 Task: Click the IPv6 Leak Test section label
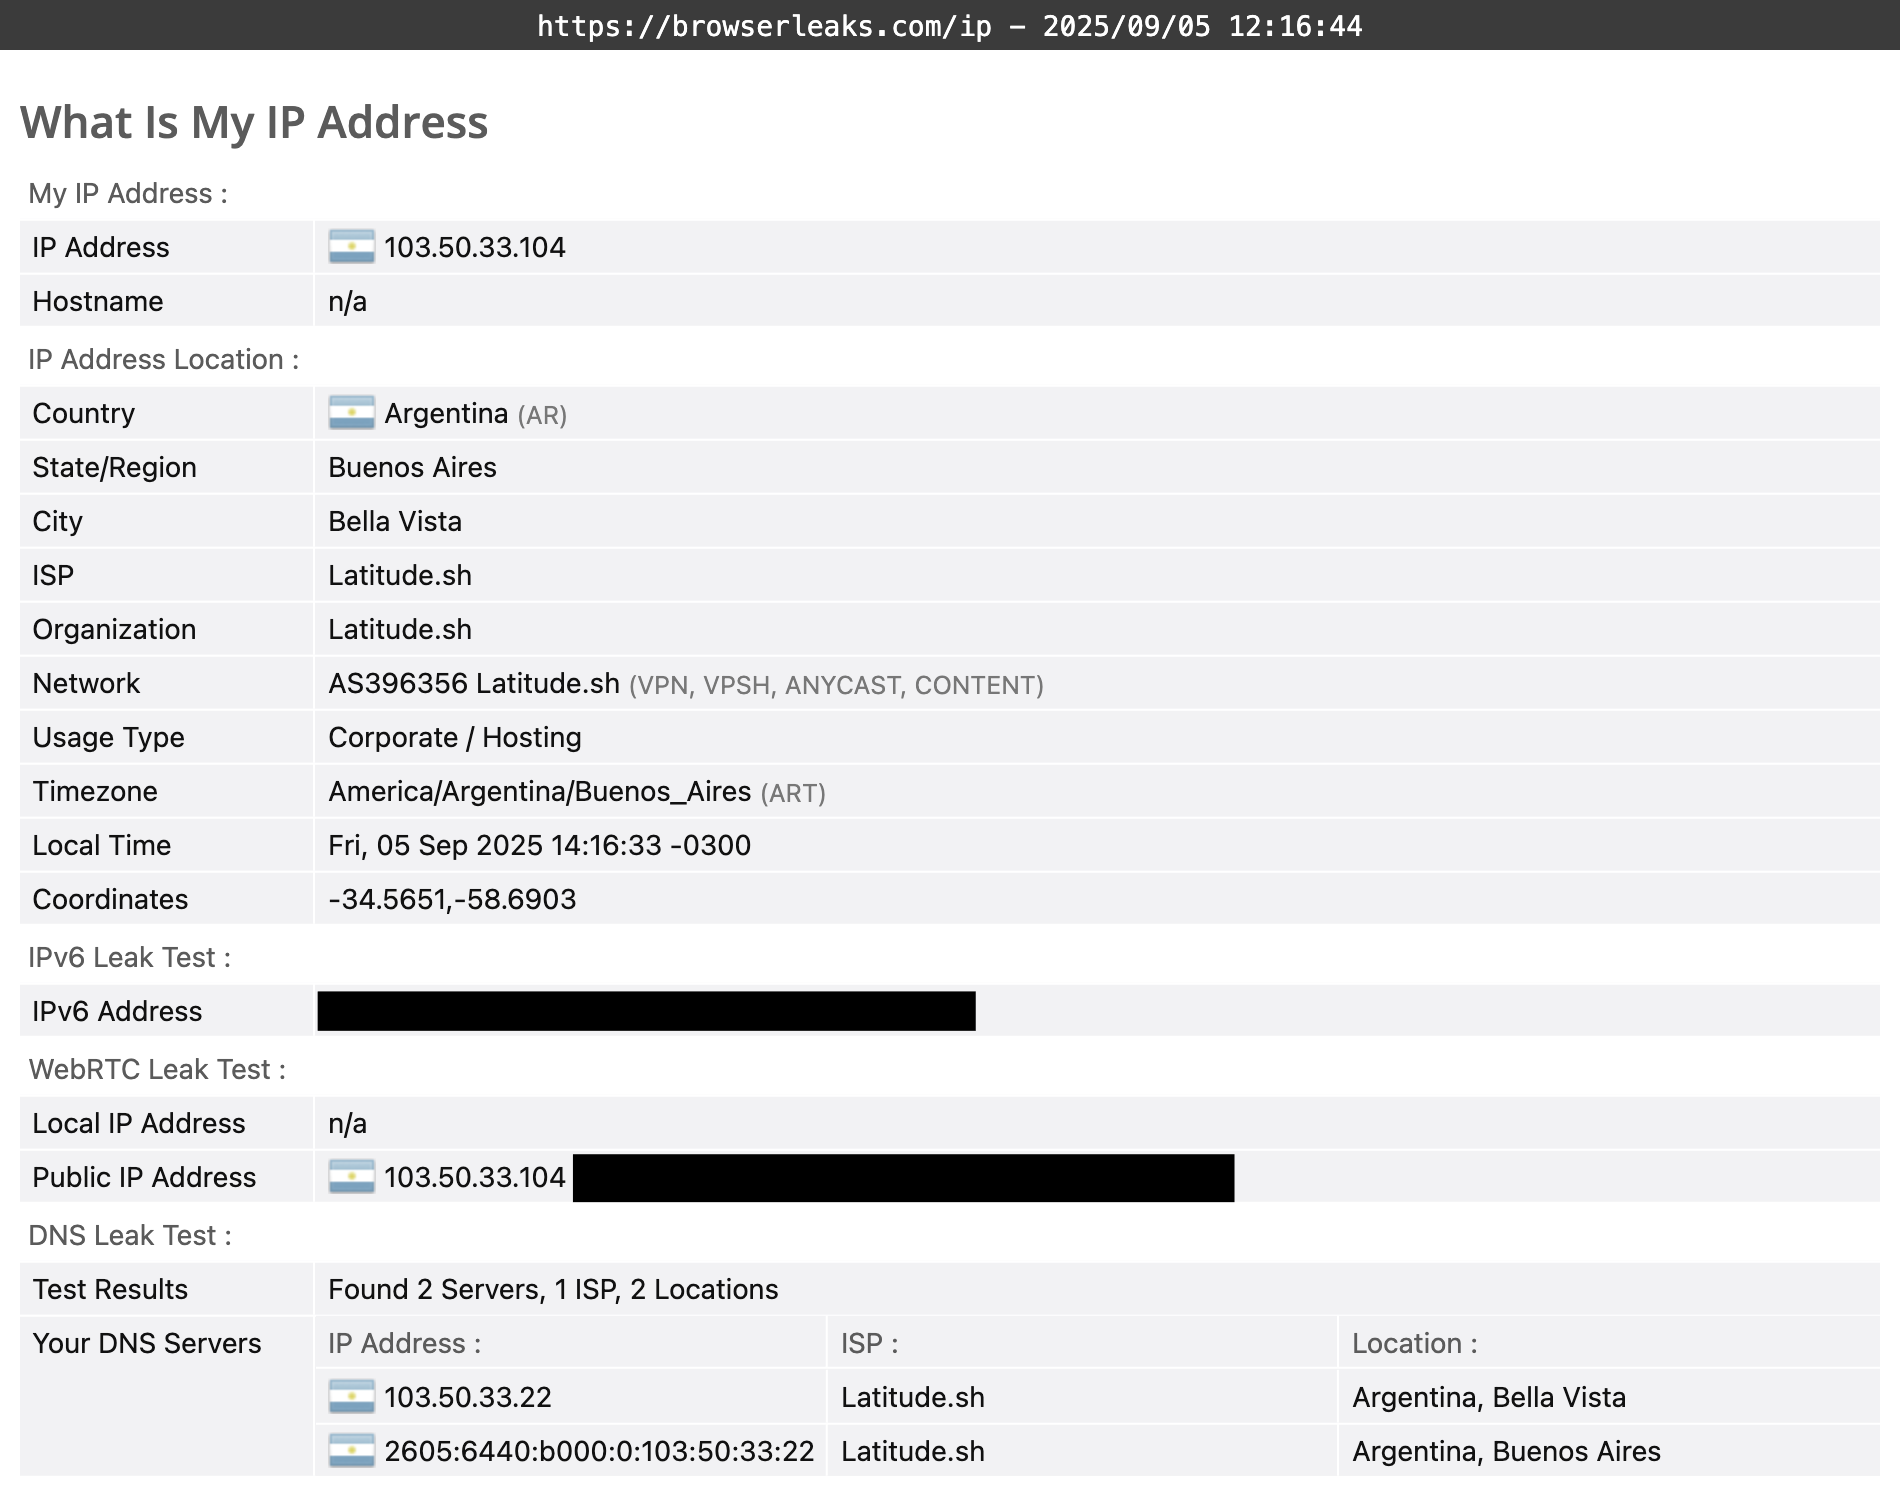[130, 957]
